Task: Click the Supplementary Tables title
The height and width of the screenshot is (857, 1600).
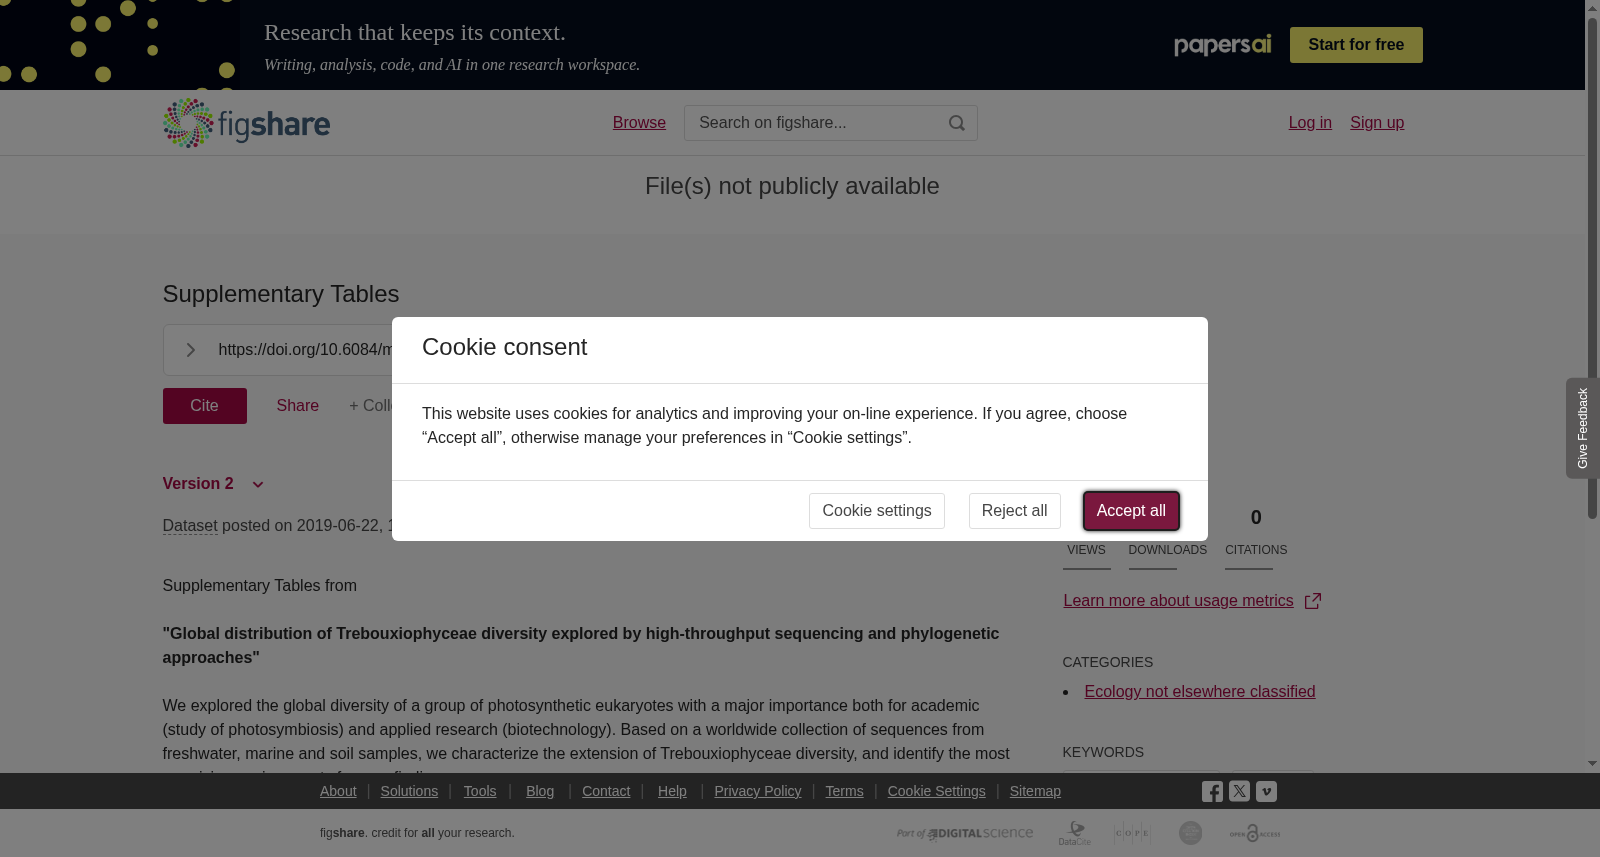Action: point(281,294)
